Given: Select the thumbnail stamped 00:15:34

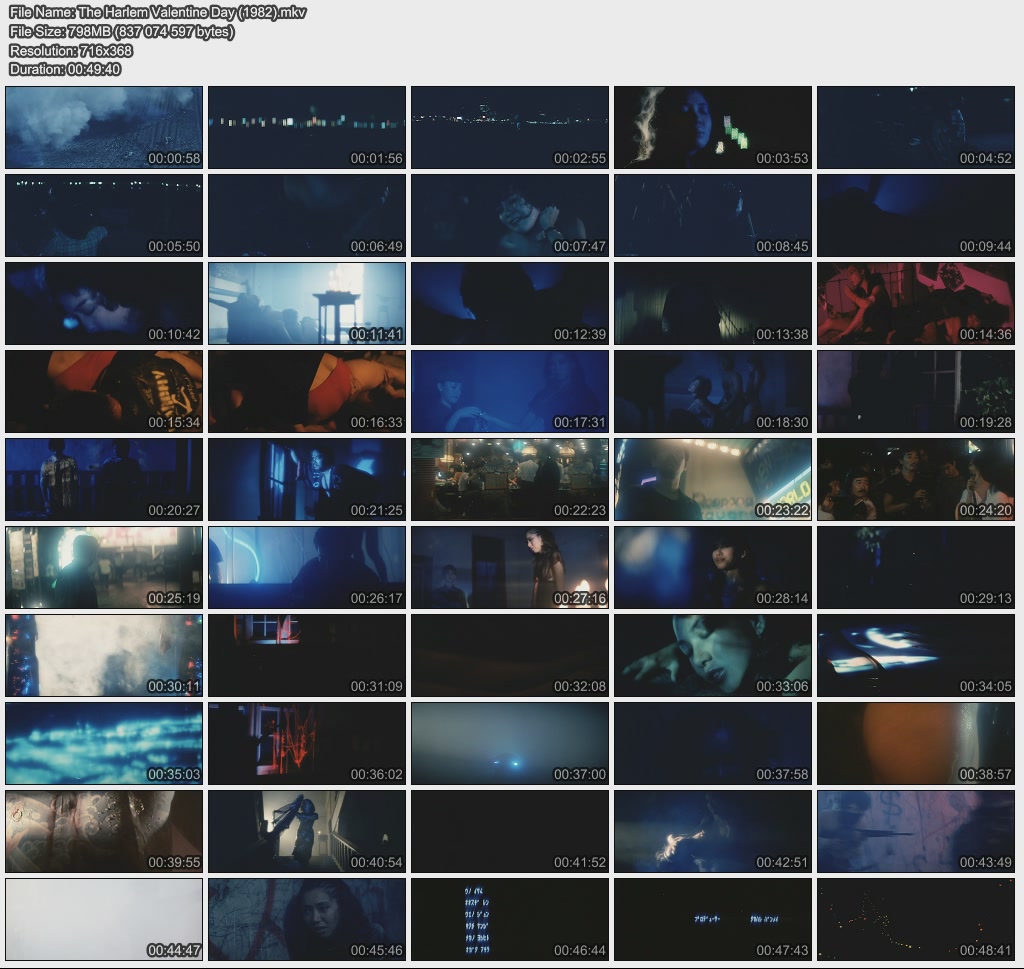Looking at the screenshot, I should [104, 392].
